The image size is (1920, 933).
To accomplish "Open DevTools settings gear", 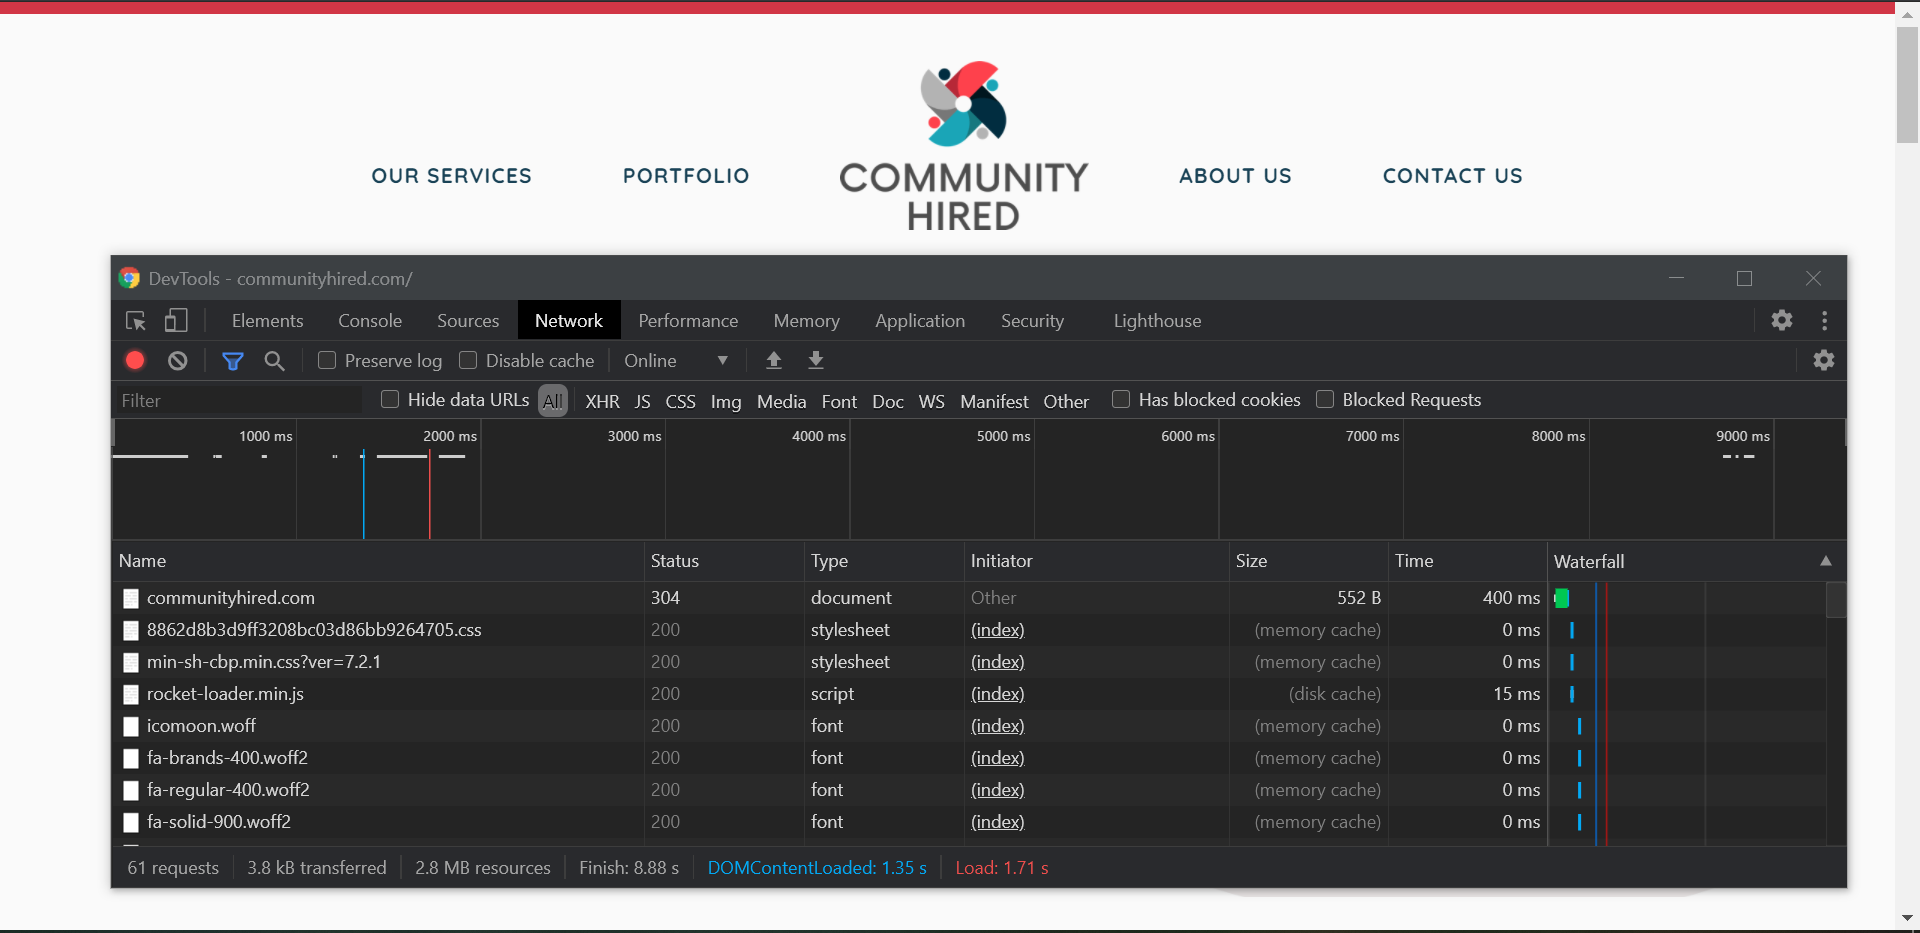I will tap(1782, 321).
